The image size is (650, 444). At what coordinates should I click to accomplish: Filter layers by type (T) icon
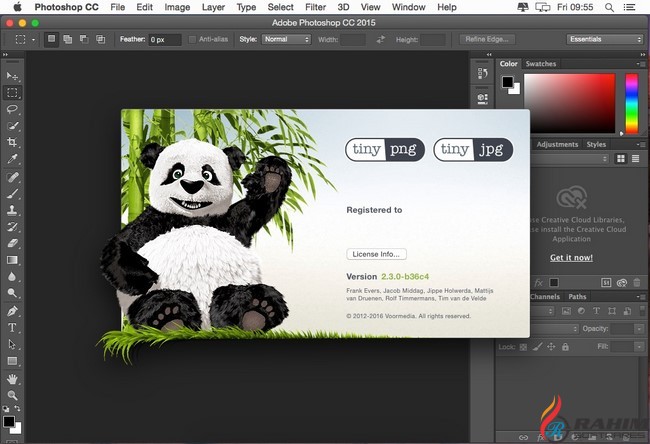point(596,311)
